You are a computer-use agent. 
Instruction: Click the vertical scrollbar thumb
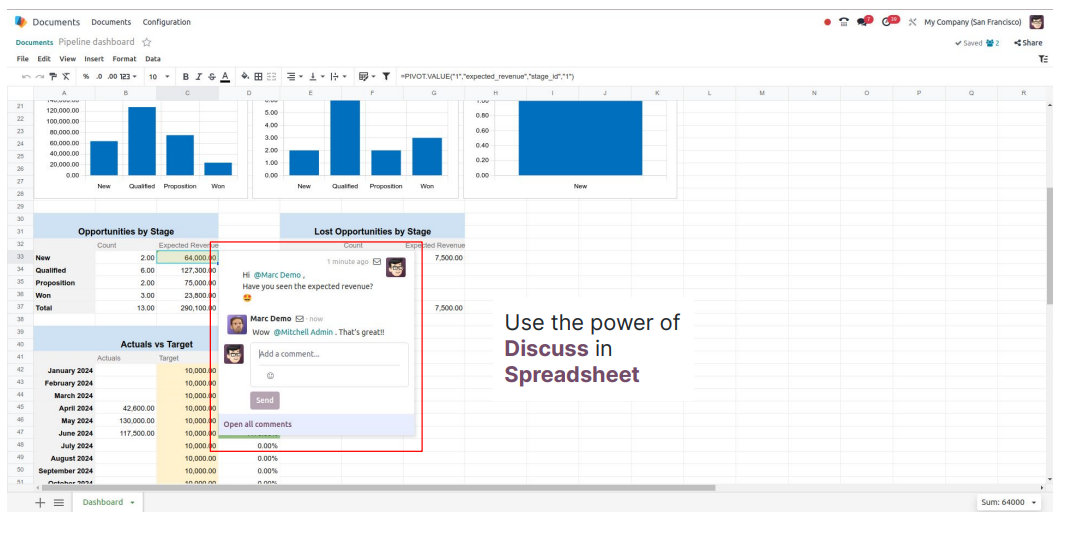pyautogui.click(x=1049, y=245)
